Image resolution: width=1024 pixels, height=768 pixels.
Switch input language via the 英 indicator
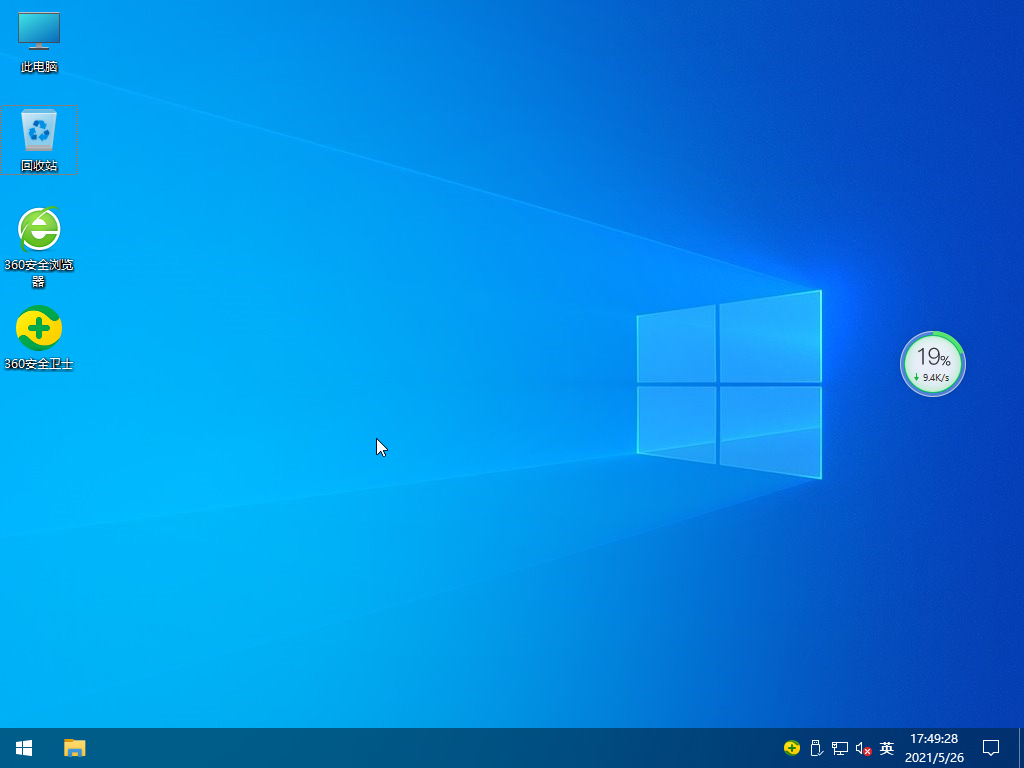pyautogui.click(x=885, y=748)
